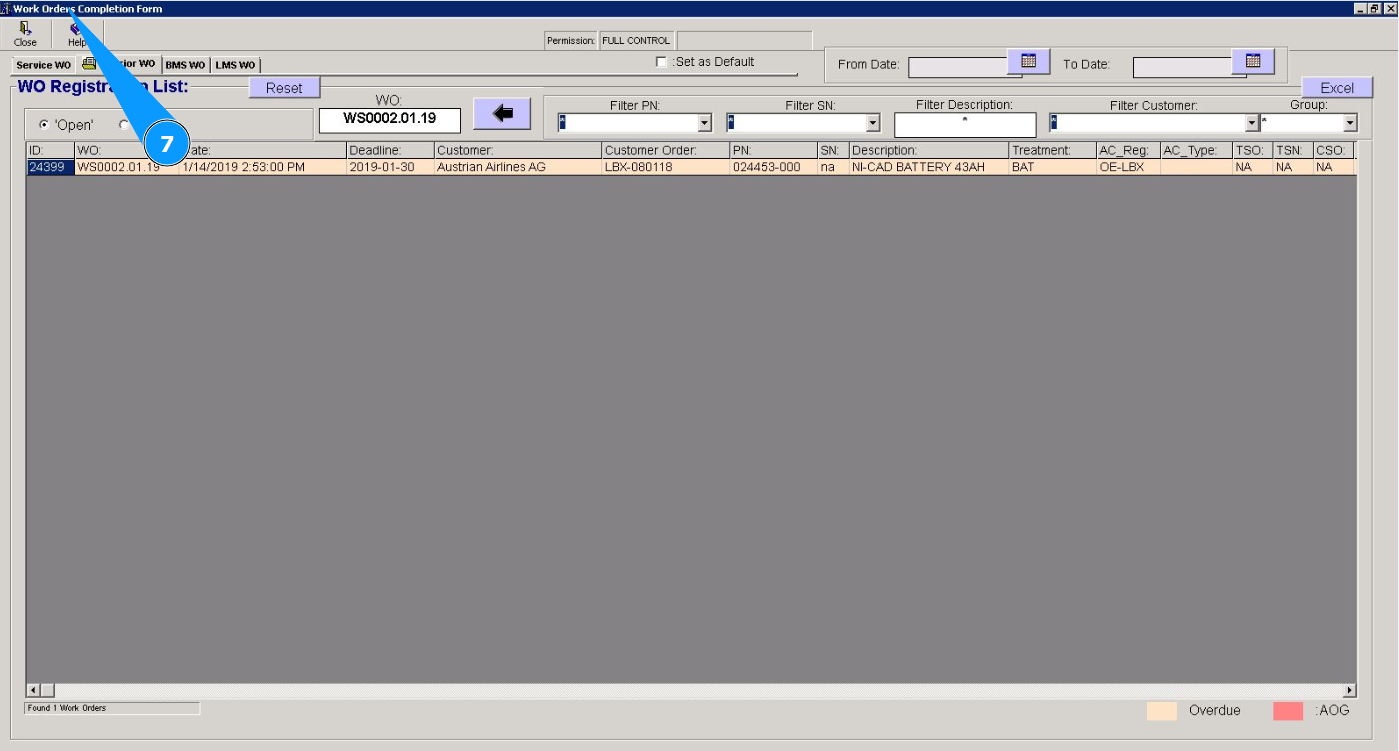Export the list with the Excel button
Image resolution: width=1399 pixels, height=751 pixels.
1337,88
